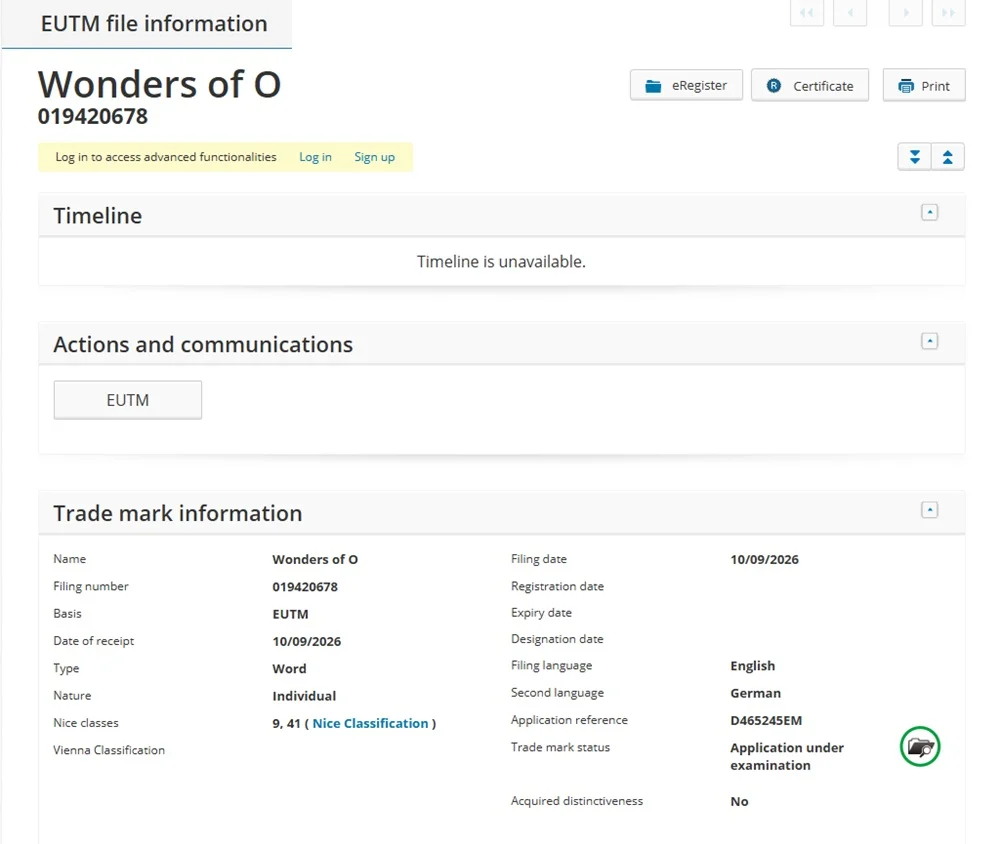Go to next record arrow

click(906, 13)
